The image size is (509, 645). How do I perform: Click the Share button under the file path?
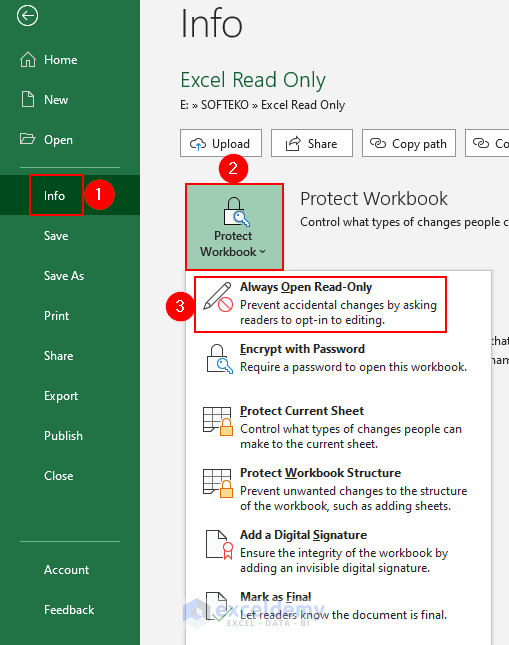point(312,143)
